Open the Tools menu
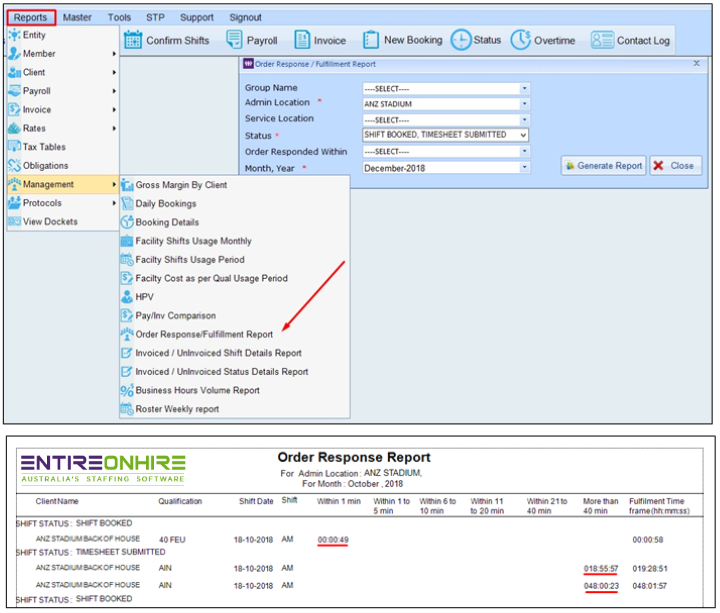 [119, 17]
